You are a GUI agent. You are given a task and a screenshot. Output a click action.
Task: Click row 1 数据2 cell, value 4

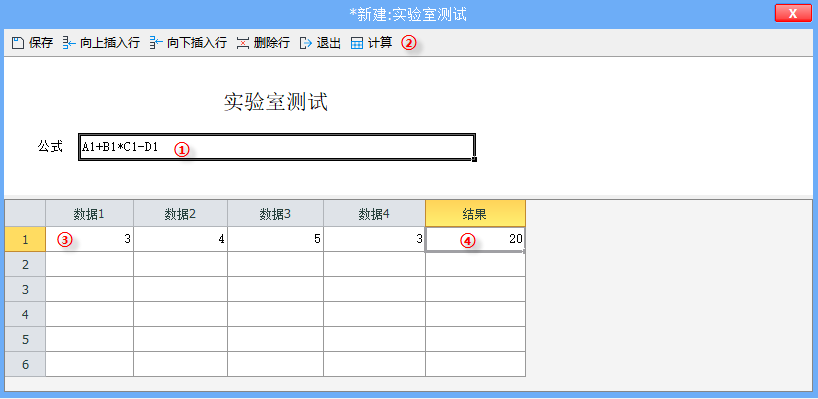[181, 239]
